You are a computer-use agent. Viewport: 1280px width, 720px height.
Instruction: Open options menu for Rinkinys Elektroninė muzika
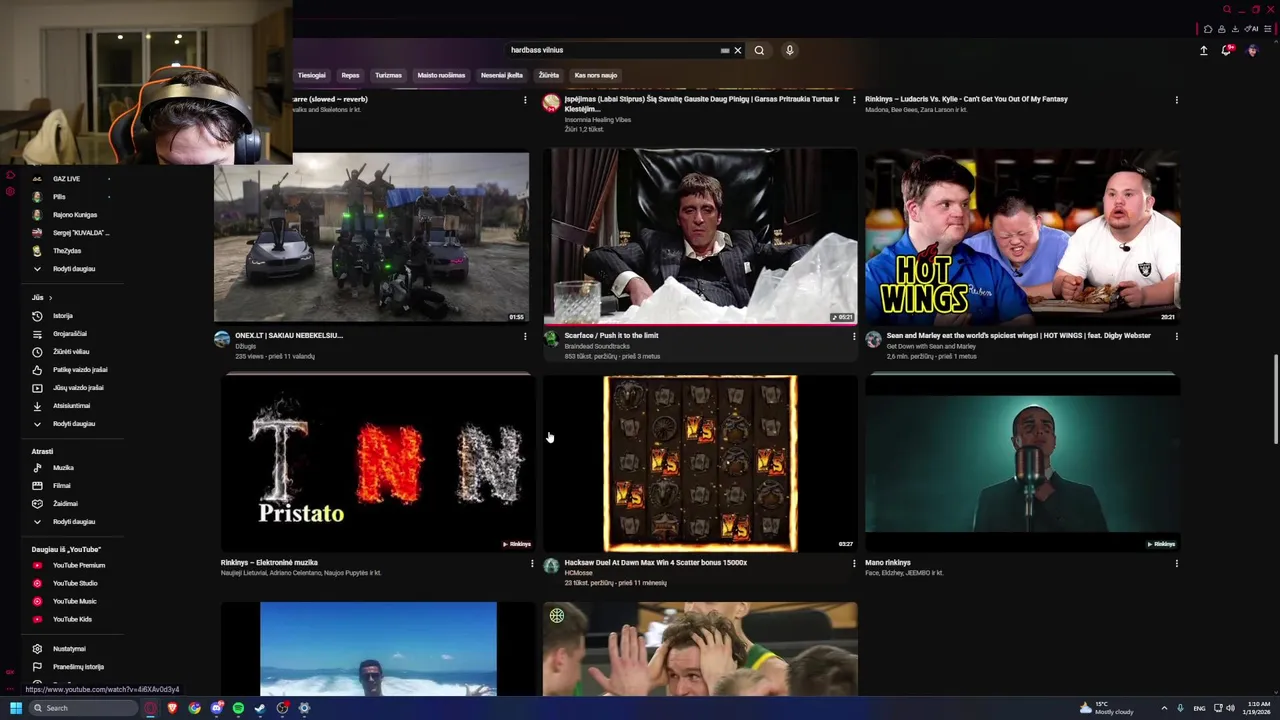coord(532,564)
